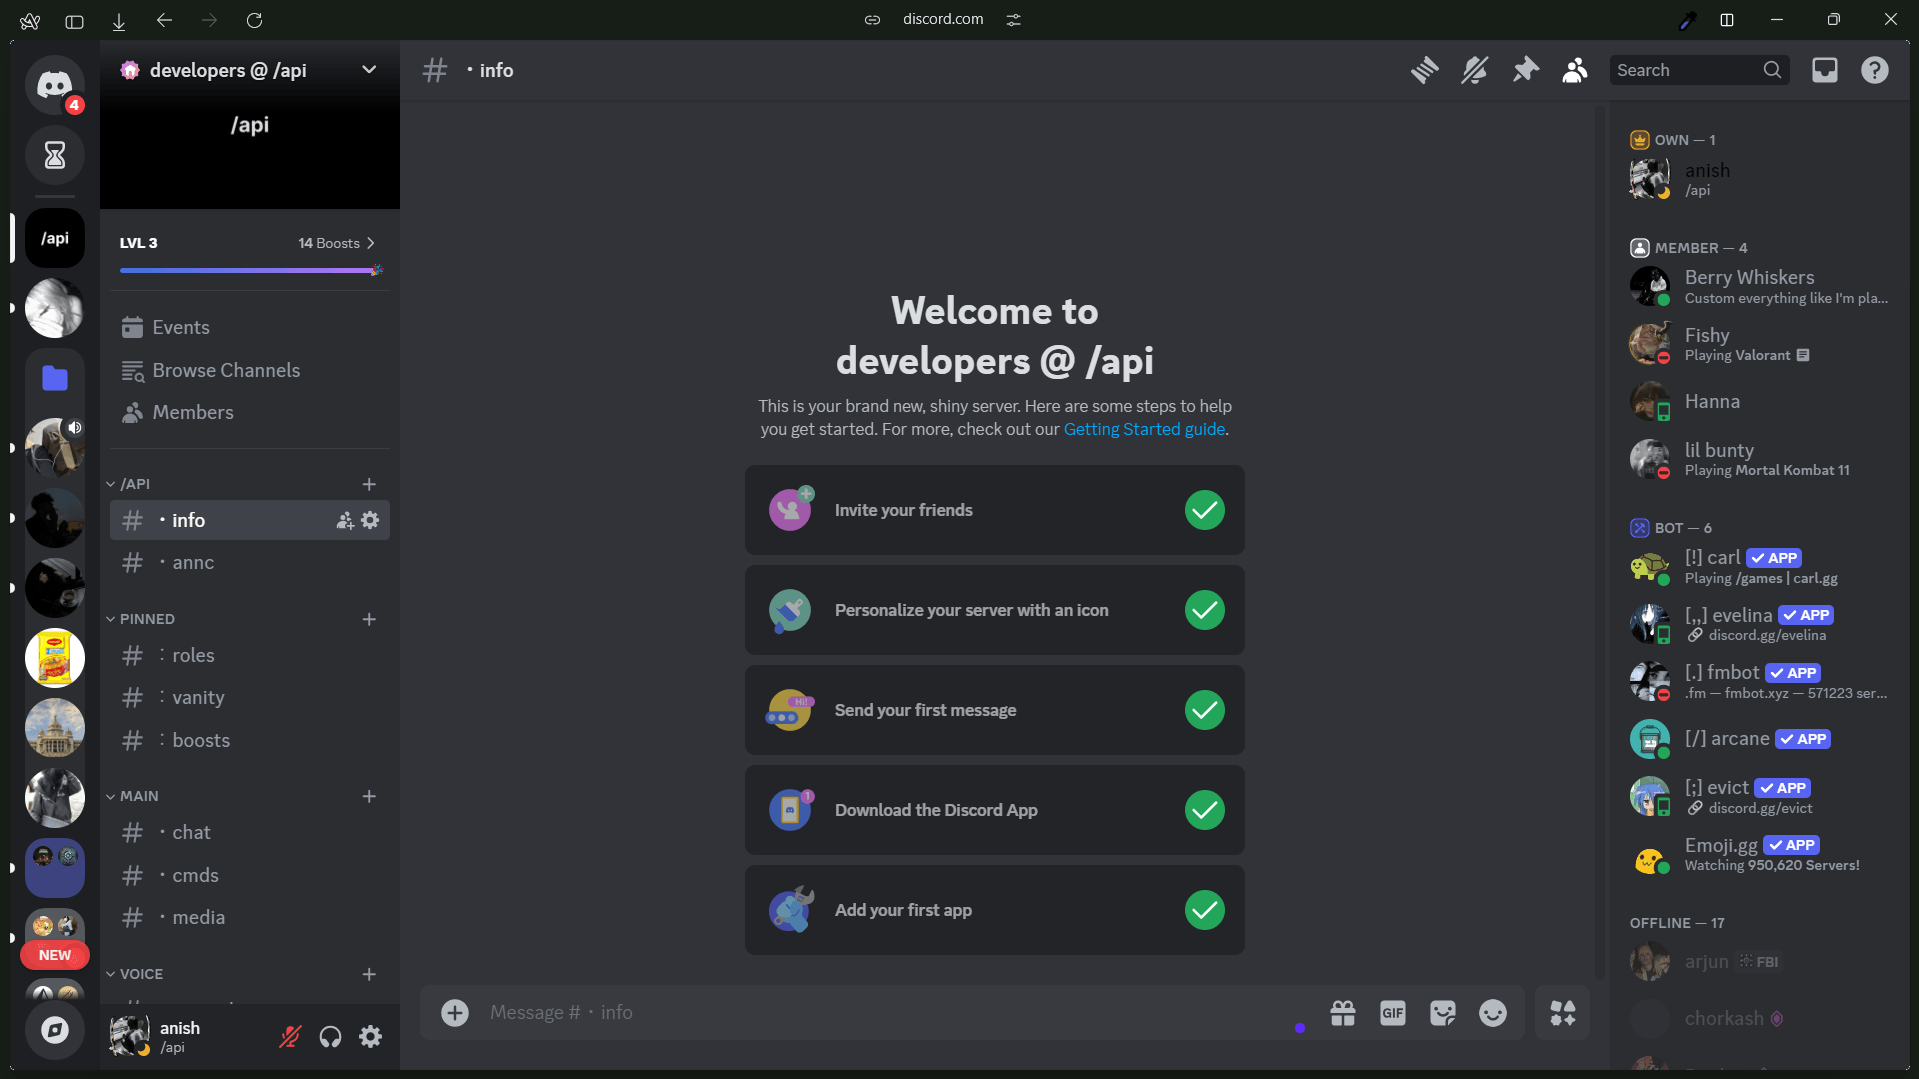
Task: Open browser downloads icon
Action: coord(119,20)
